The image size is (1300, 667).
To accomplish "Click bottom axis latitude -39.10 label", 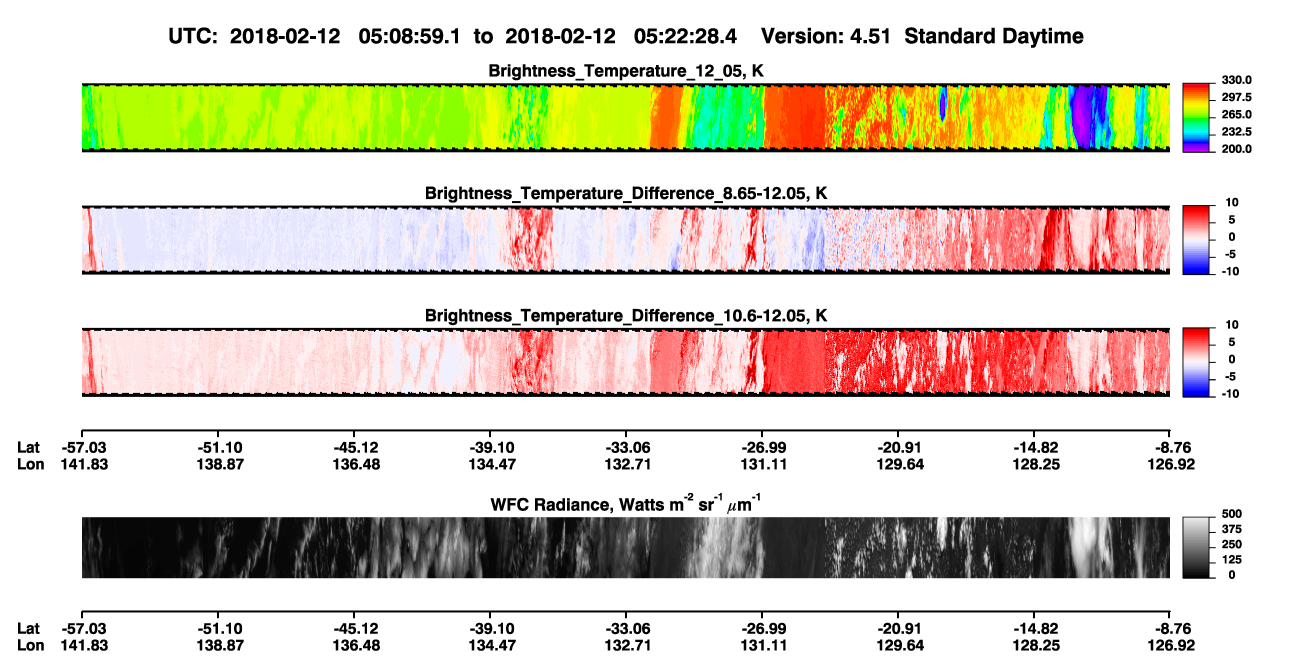I will click(491, 629).
